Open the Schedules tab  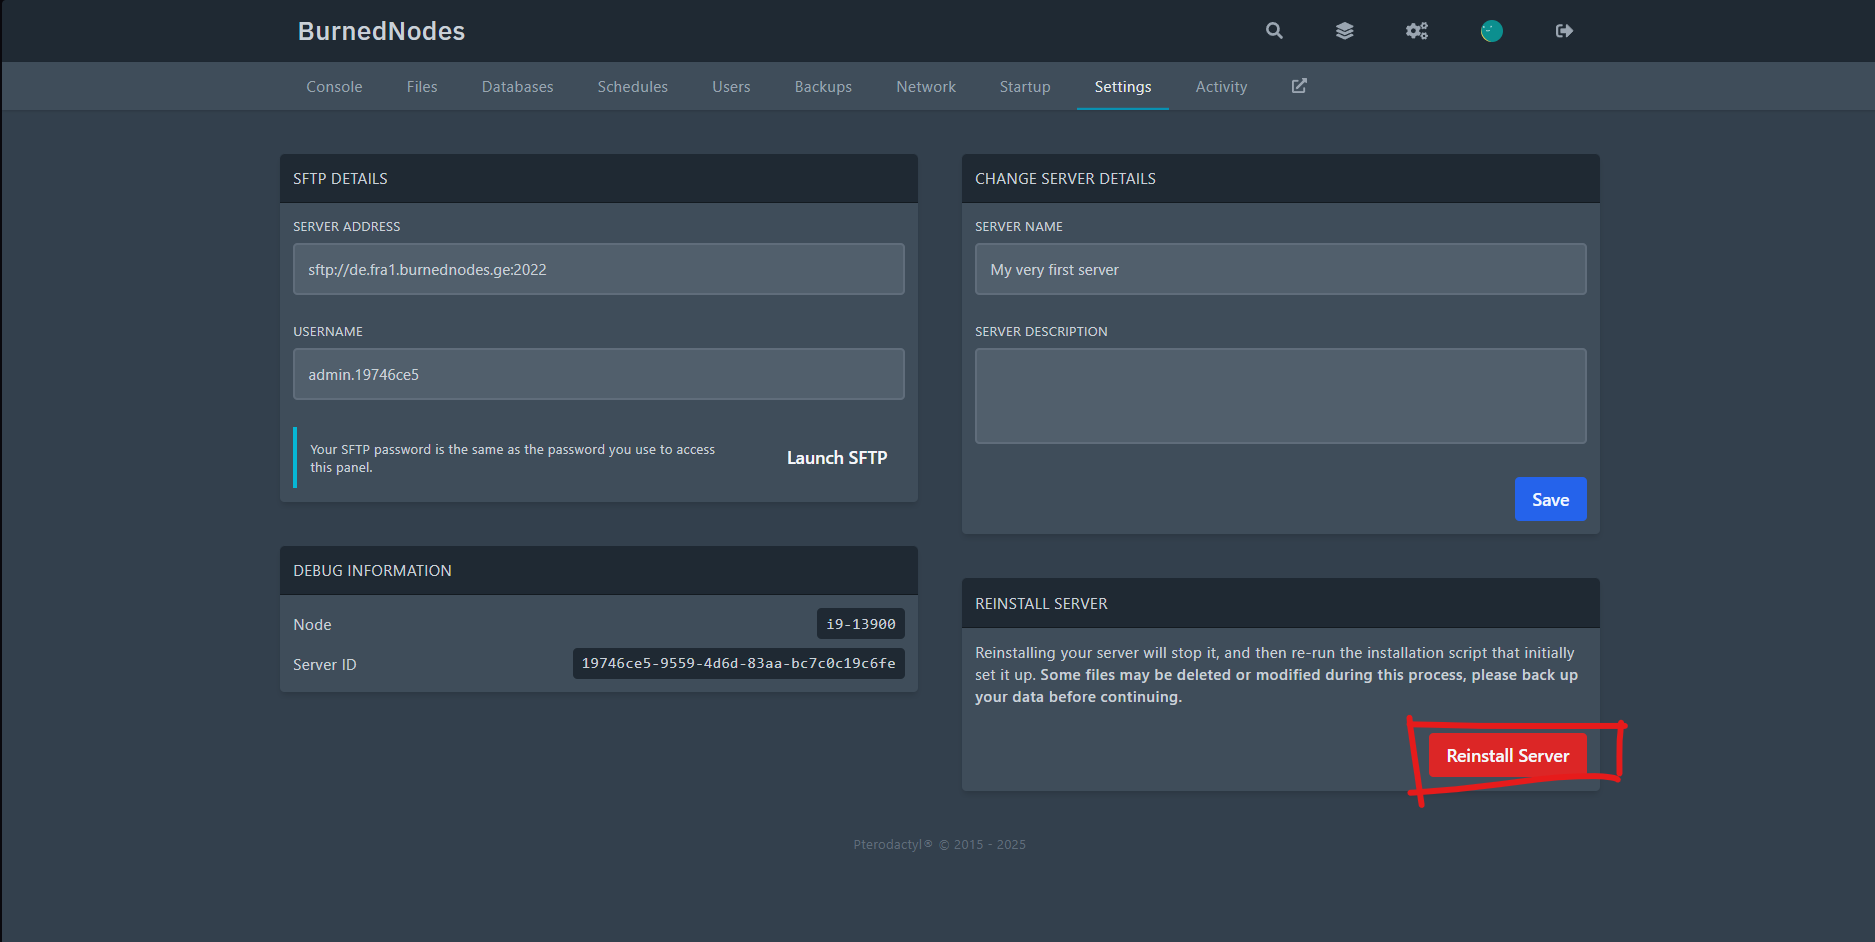[632, 87]
